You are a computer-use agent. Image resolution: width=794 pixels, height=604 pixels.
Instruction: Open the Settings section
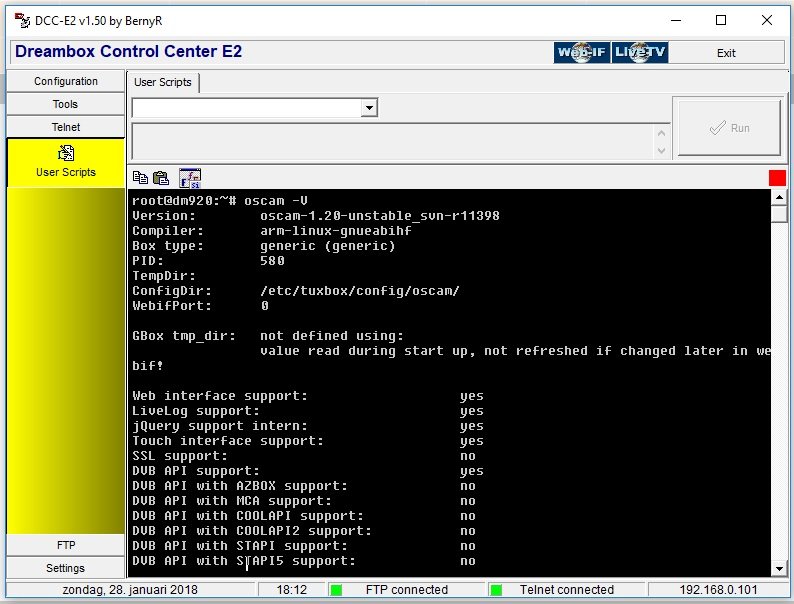(x=65, y=568)
